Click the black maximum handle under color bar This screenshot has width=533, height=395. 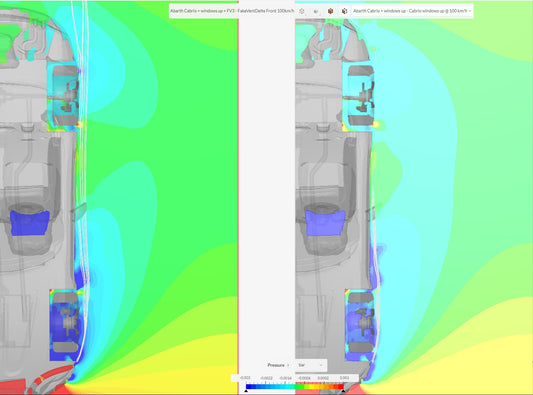coord(343,391)
